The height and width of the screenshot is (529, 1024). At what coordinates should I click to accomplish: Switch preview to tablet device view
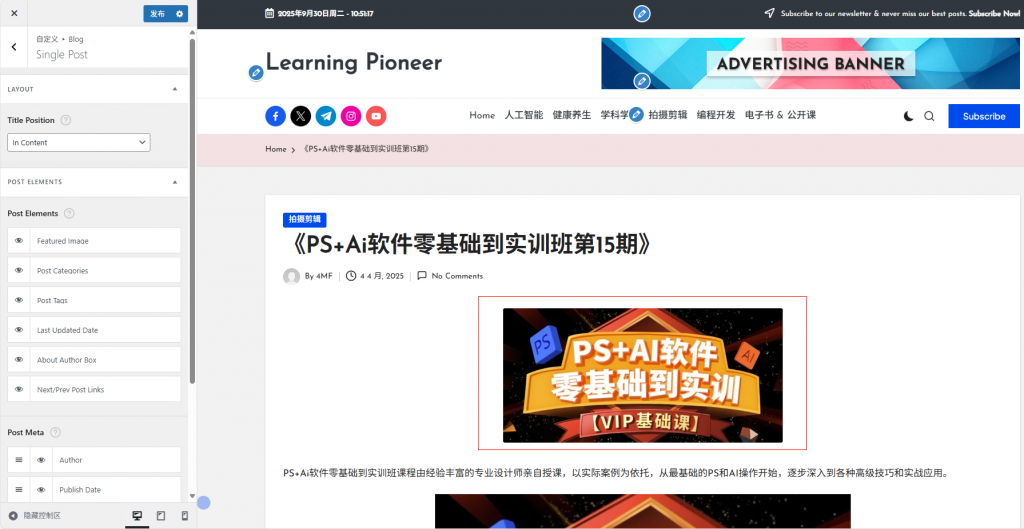[161, 515]
